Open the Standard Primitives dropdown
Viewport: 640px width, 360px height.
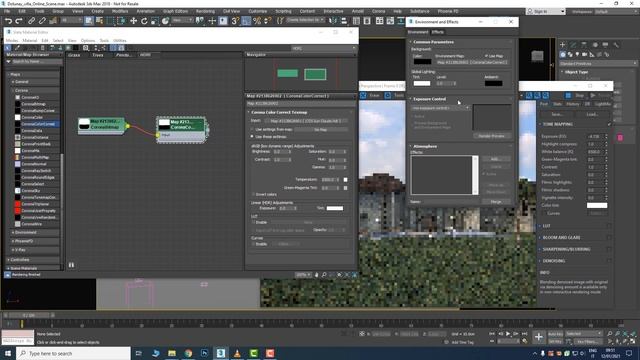click(598, 64)
